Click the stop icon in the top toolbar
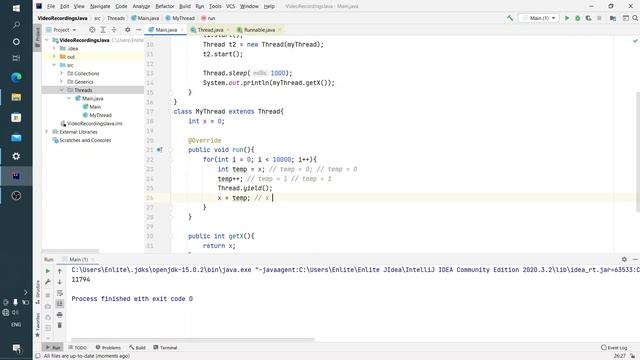This screenshot has width=640, height=360. tap(599, 18)
